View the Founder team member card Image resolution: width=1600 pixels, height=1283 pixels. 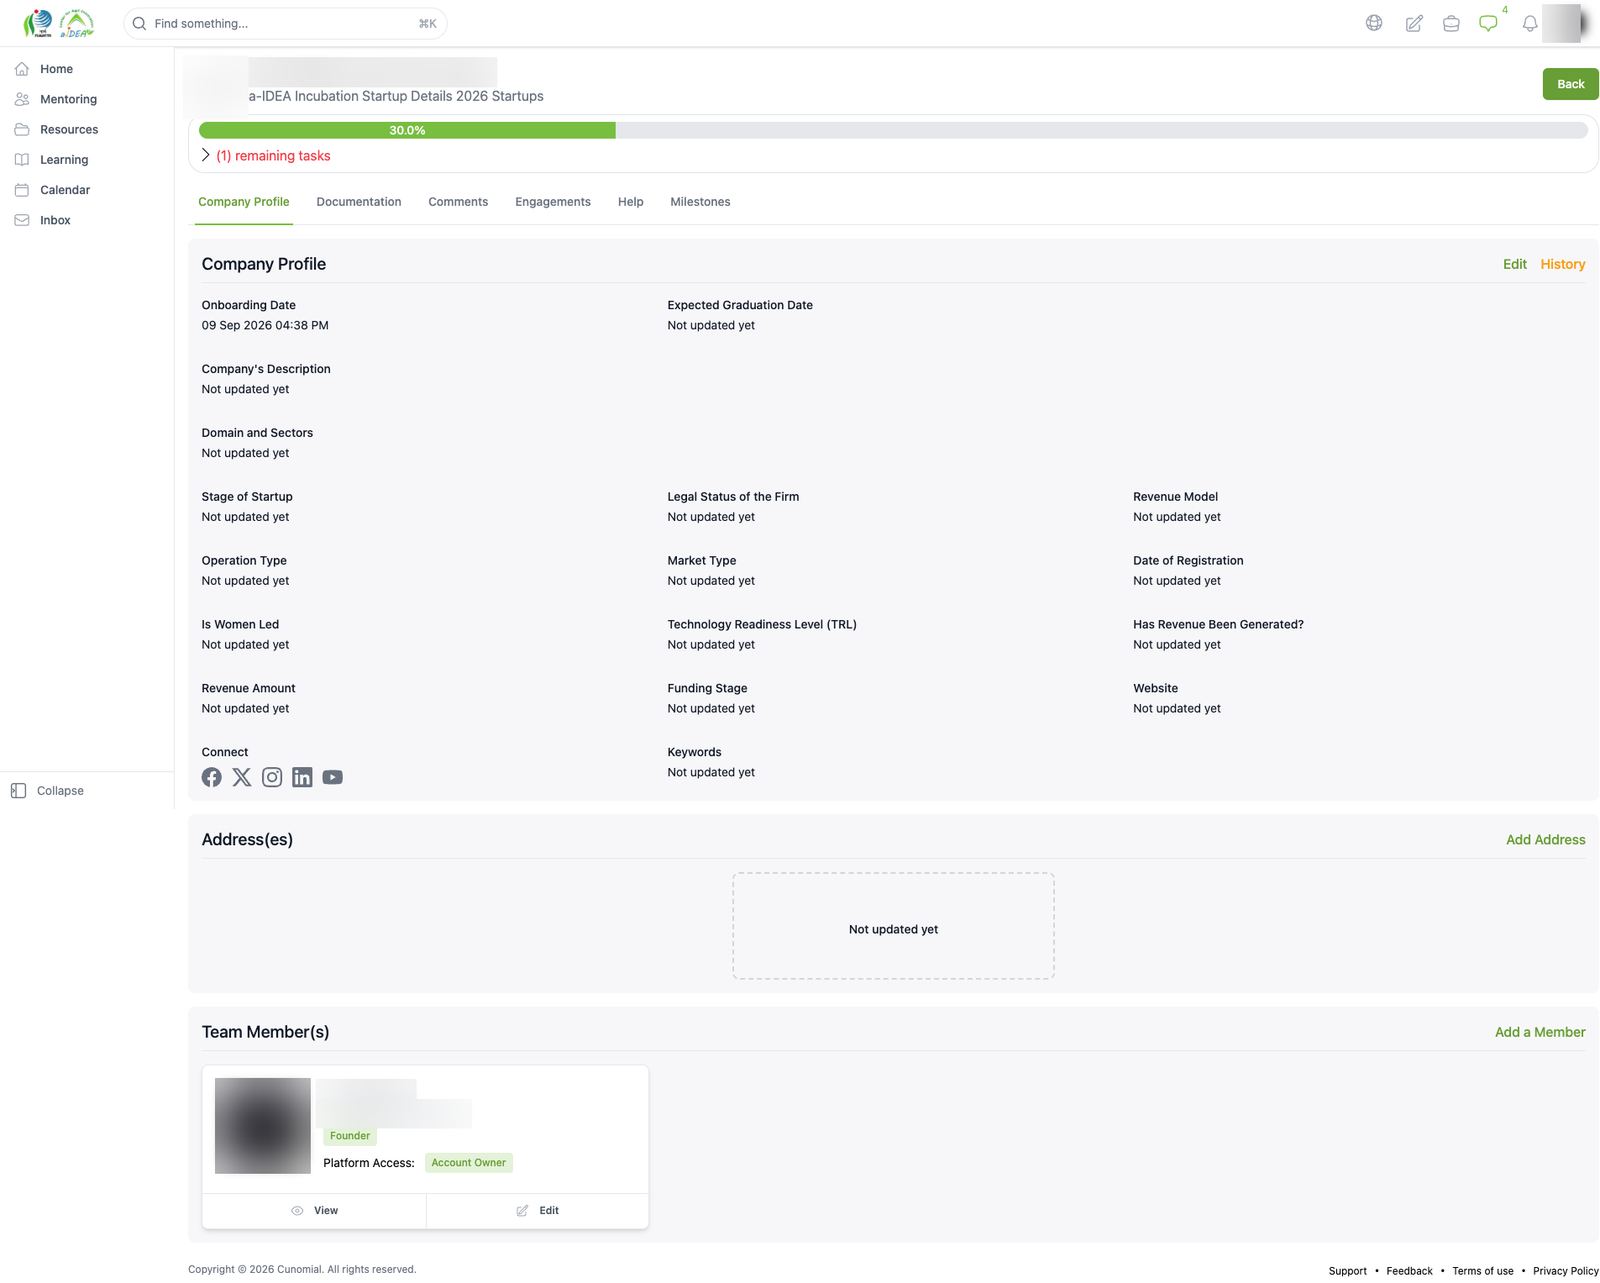click(315, 1210)
